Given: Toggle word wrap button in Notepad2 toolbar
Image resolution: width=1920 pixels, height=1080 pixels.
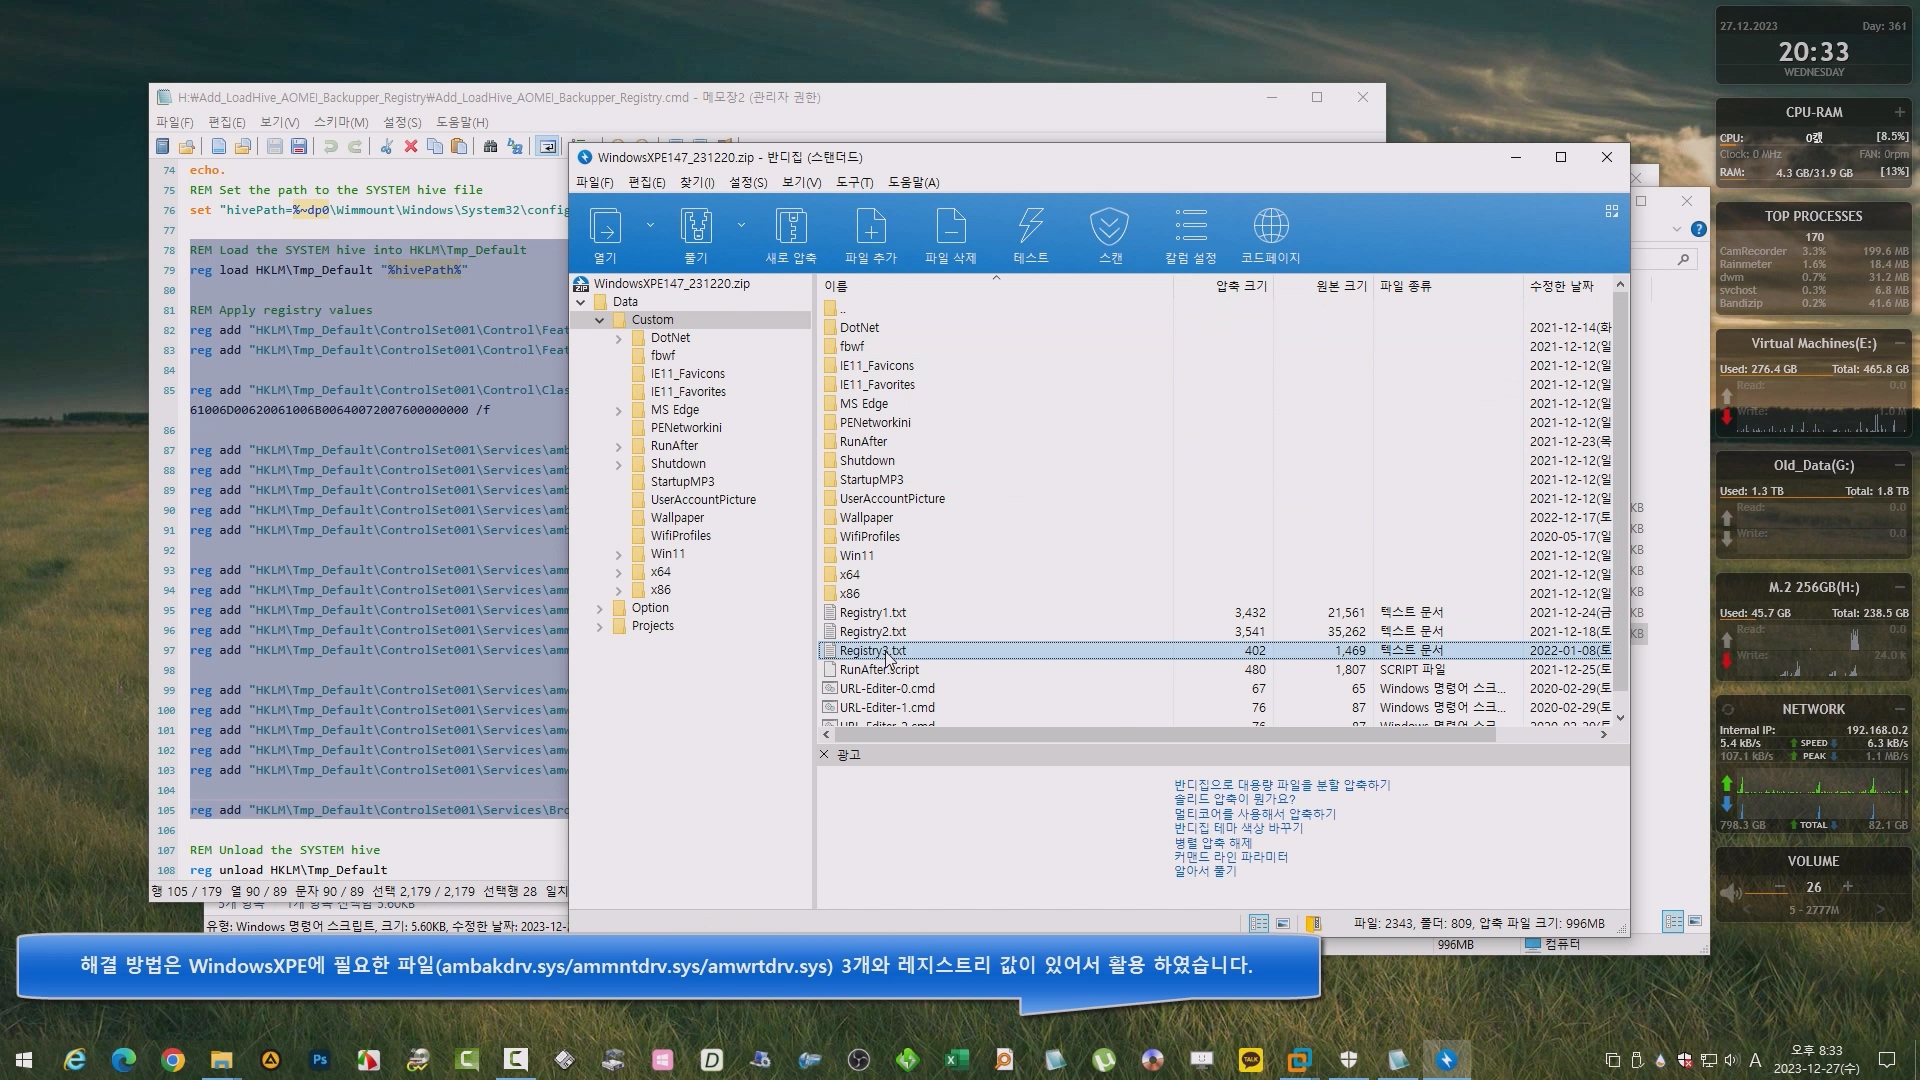Looking at the screenshot, I should click(x=547, y=147).
